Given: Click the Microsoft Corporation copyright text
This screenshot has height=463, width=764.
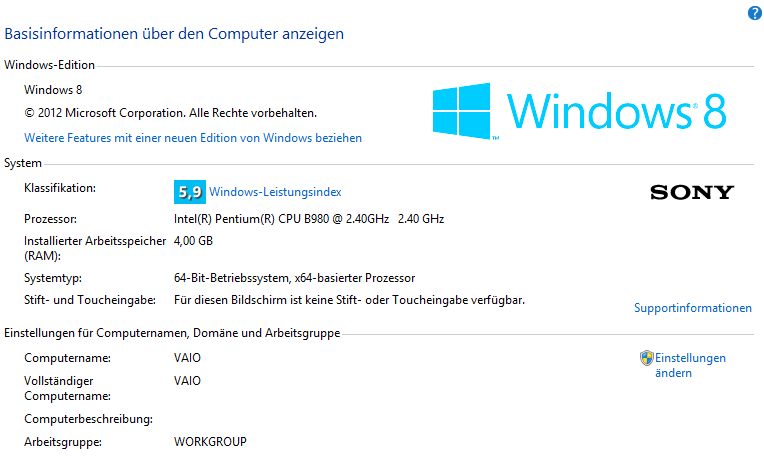Looking at the screenshot, I should coord(171,113).
